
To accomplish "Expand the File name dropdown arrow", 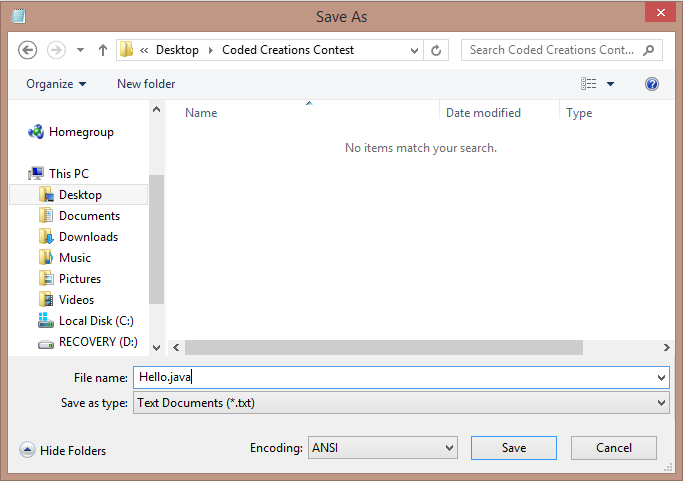I will point(661,378).
